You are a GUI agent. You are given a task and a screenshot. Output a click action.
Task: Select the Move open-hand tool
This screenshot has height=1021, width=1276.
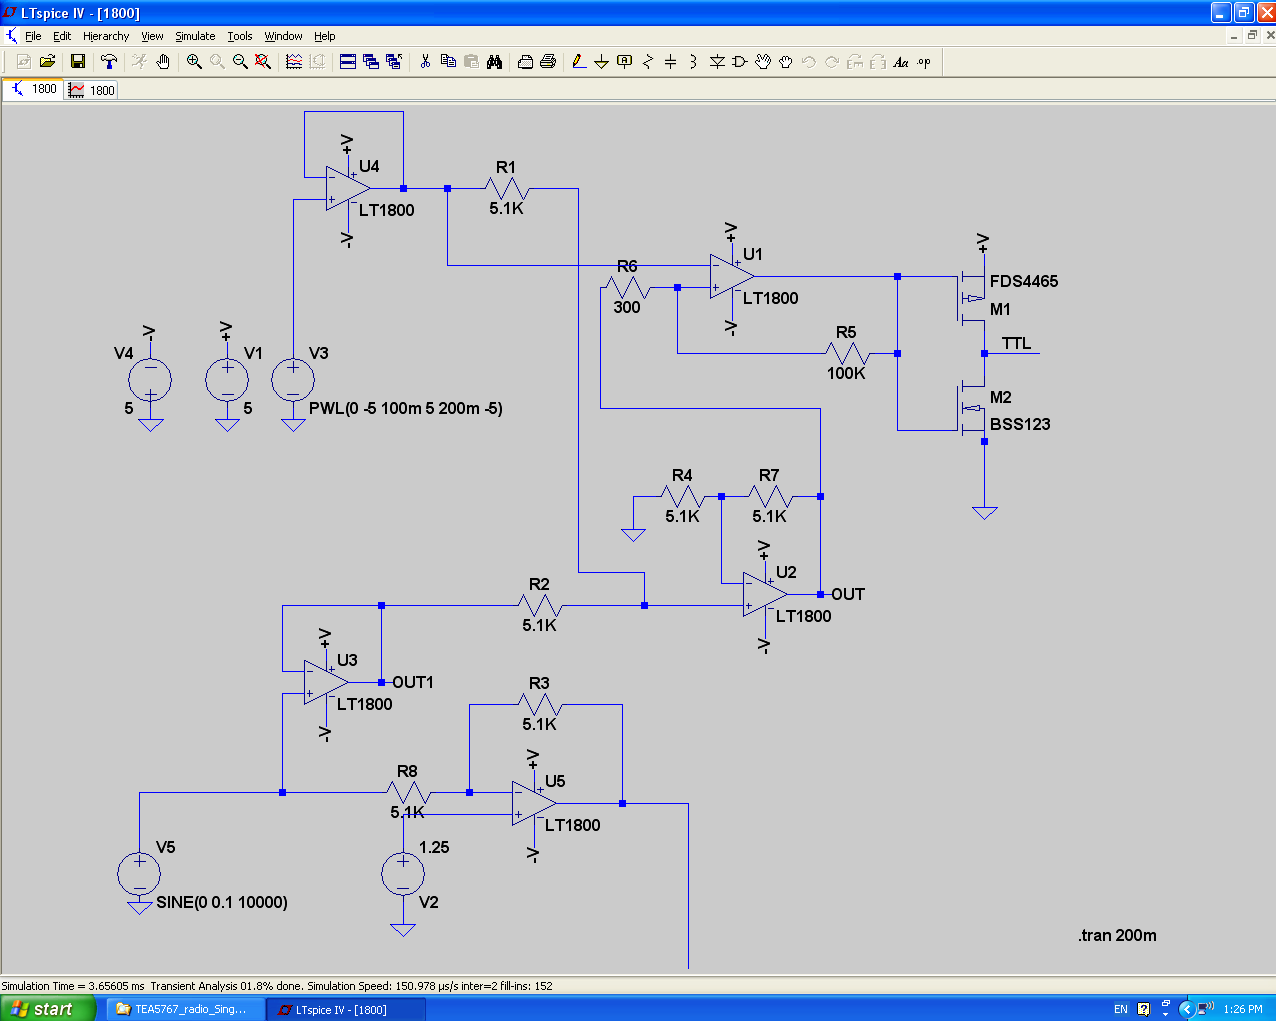click(763, 62)
